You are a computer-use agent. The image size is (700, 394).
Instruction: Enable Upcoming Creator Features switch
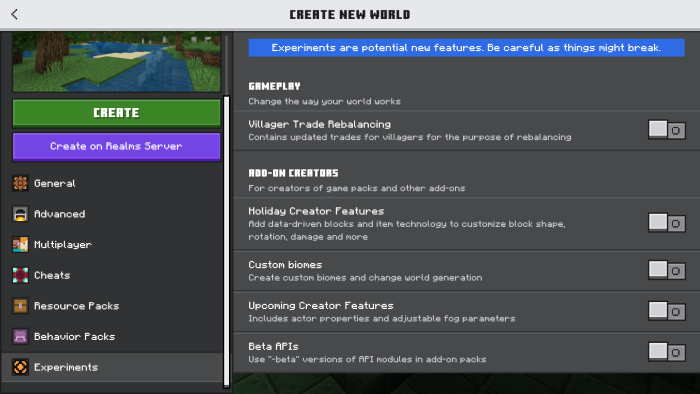[x=667, y=311]
